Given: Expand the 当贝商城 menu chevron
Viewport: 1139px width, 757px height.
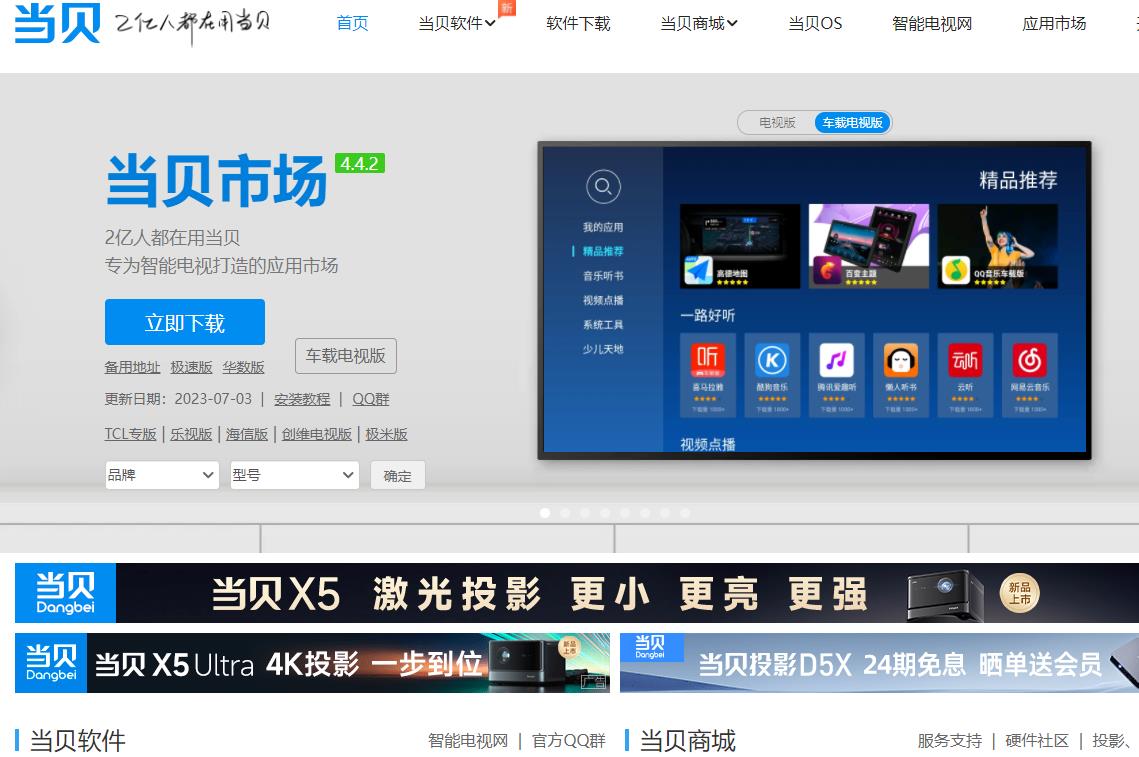Looking at the screenshot, I should click(732, 23).
